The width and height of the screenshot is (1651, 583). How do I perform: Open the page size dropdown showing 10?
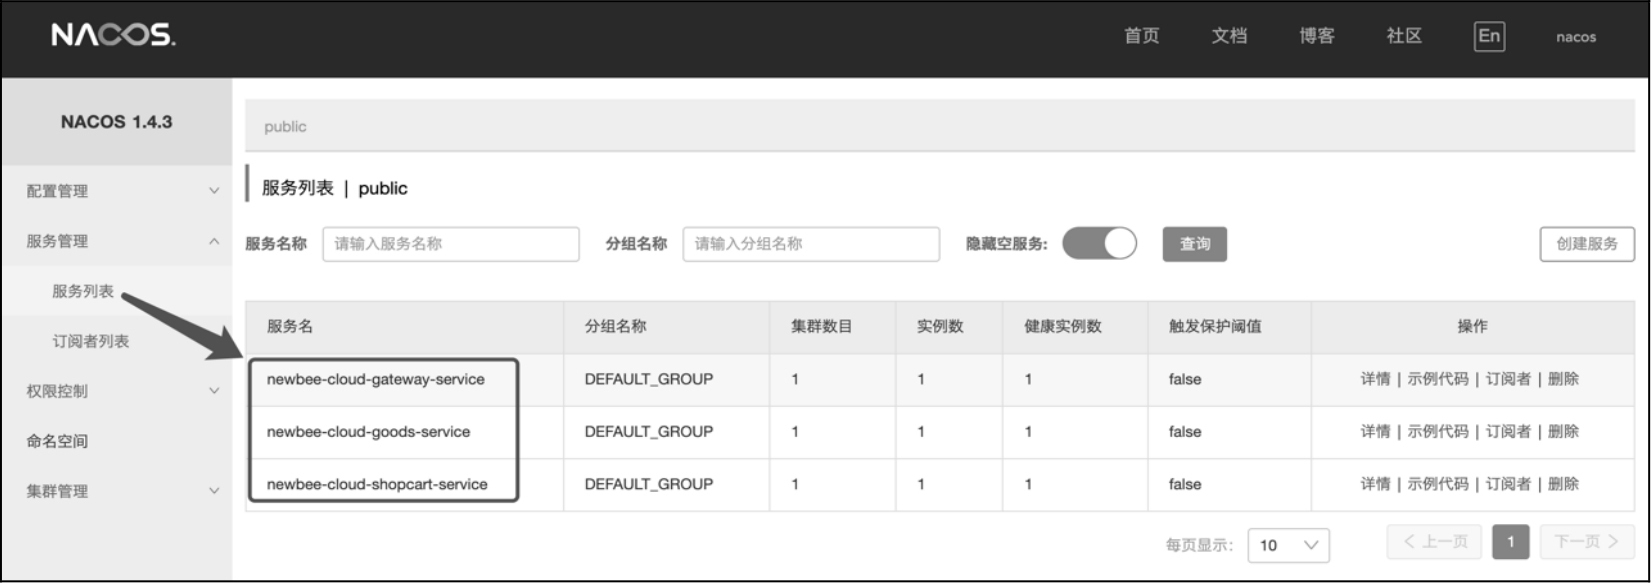click(x=1289, y=545)
